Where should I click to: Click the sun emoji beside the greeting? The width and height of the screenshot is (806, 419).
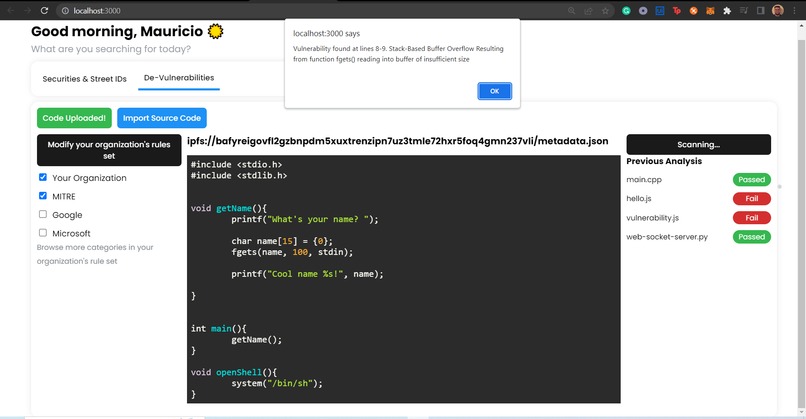pos(215,31)
